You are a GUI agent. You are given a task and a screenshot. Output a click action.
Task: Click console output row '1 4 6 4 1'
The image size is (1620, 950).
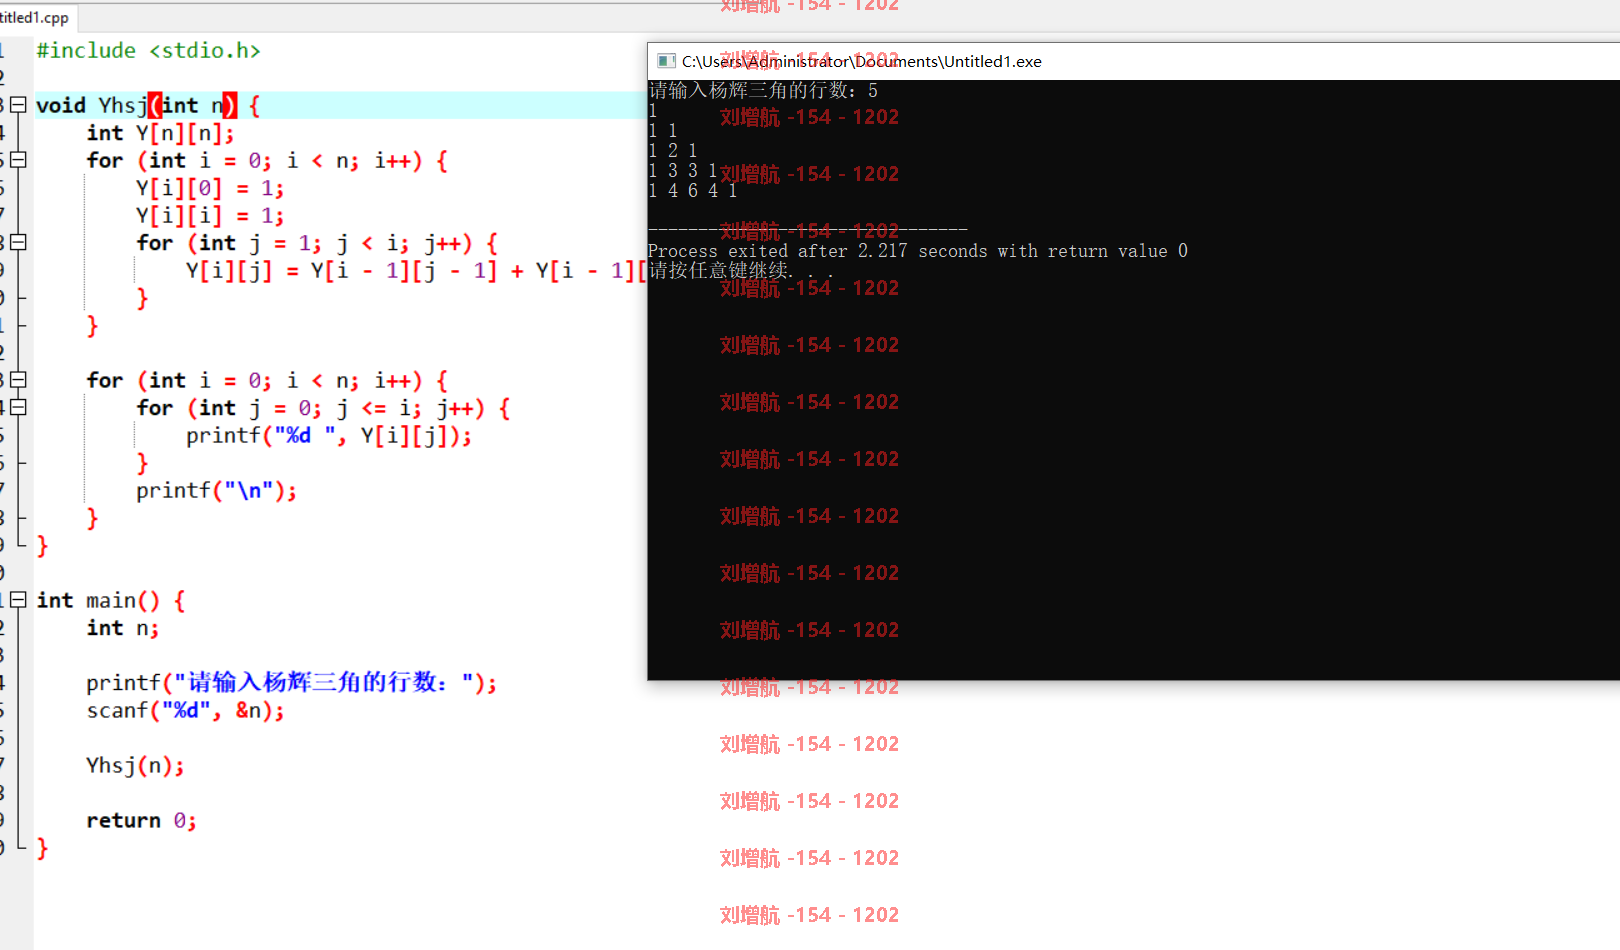693,191
